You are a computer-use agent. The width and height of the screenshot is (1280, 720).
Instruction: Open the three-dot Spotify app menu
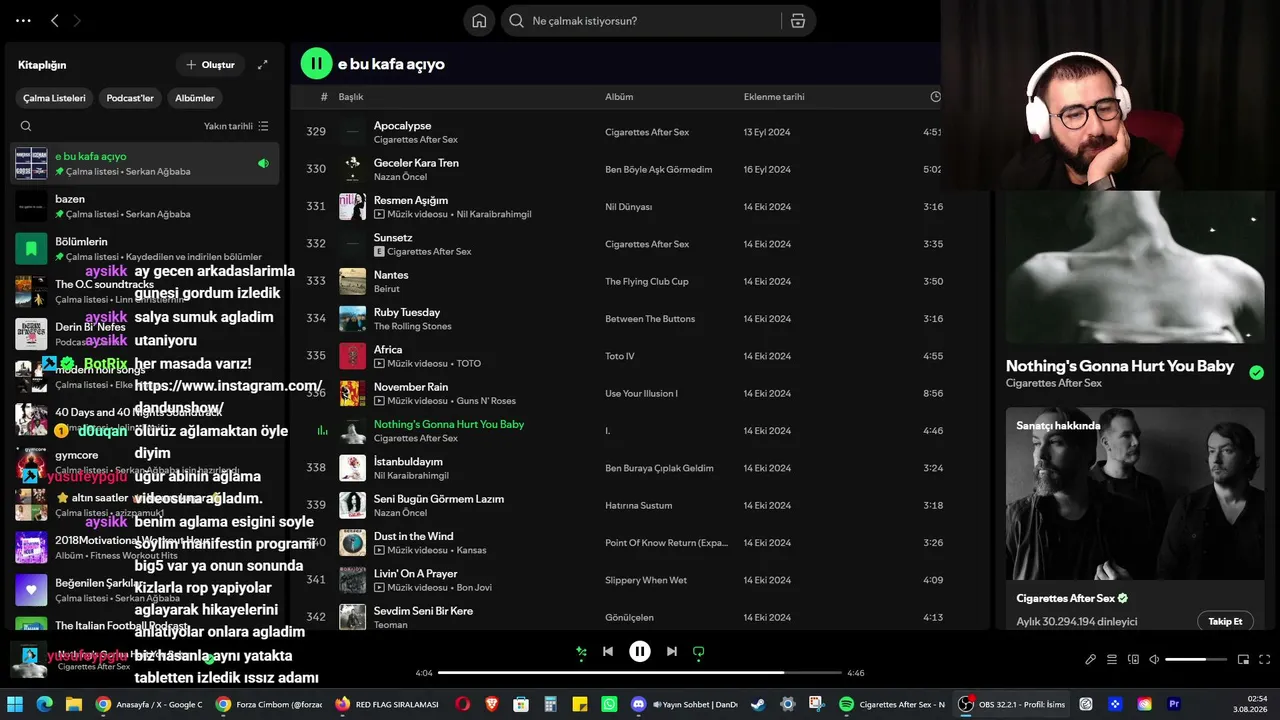coord(23,20)
